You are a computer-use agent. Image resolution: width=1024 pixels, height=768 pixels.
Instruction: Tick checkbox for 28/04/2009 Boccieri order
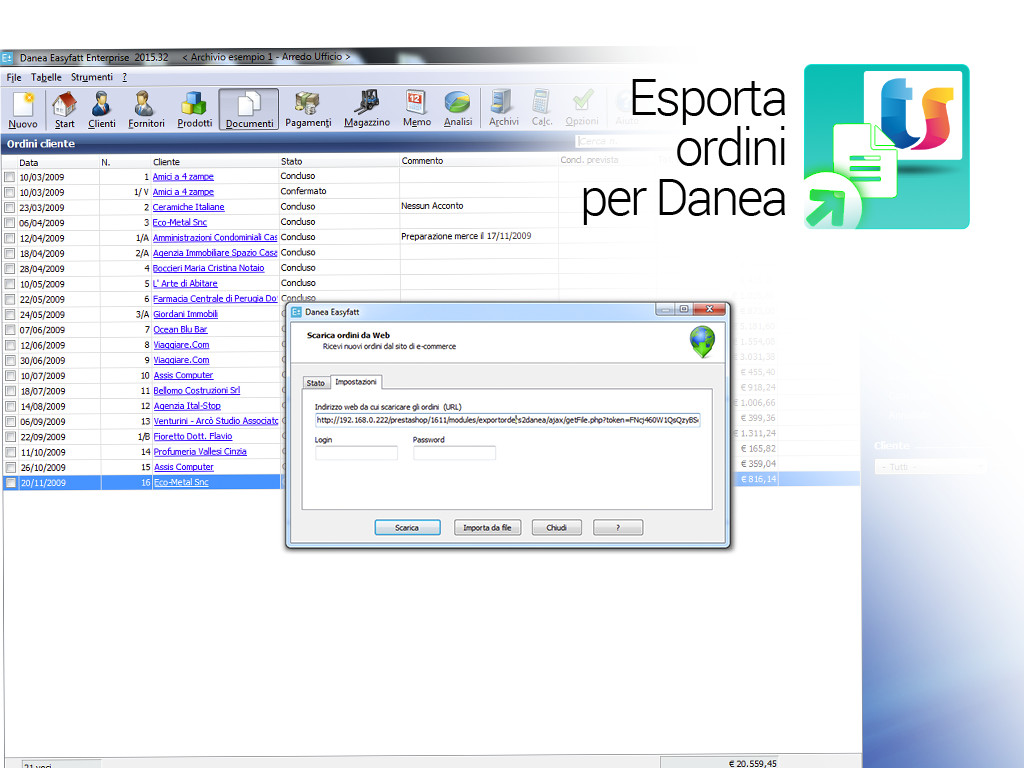[x=9, y=268]
